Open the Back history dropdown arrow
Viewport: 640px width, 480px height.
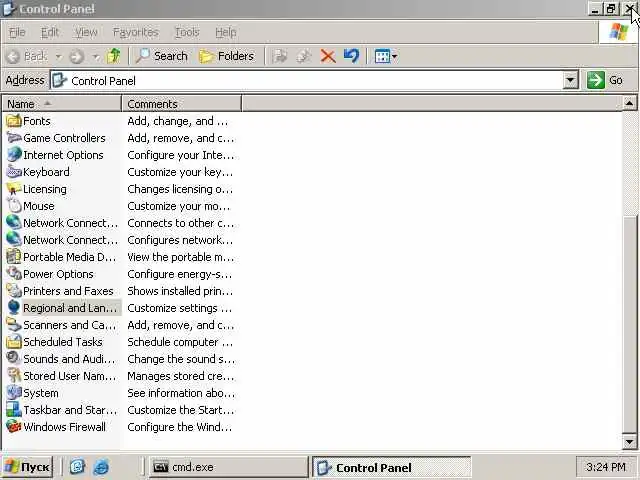pos(59,56)
